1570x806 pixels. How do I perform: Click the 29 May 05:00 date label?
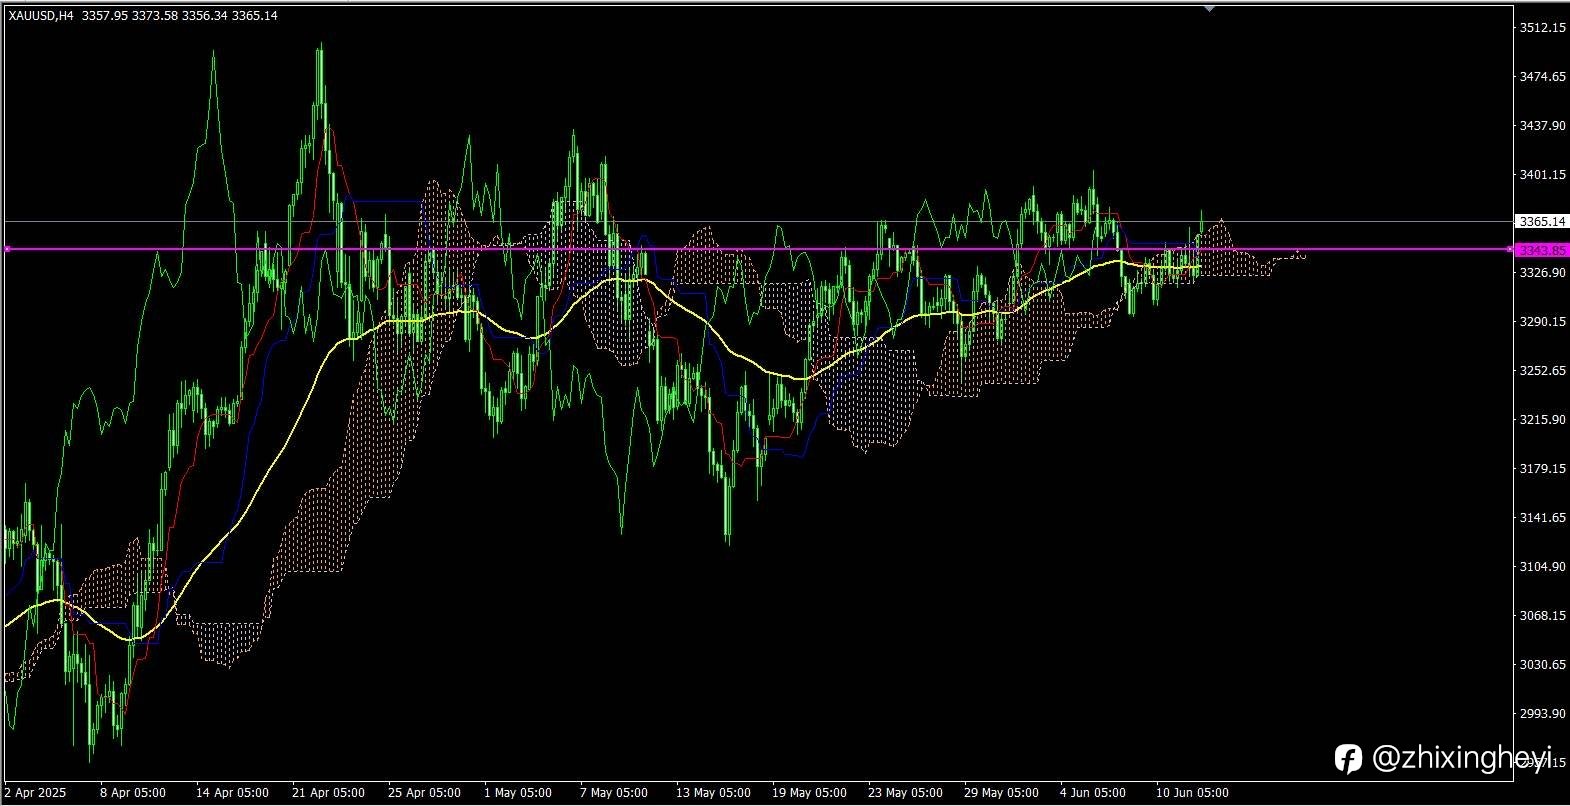coord(1001,793)
